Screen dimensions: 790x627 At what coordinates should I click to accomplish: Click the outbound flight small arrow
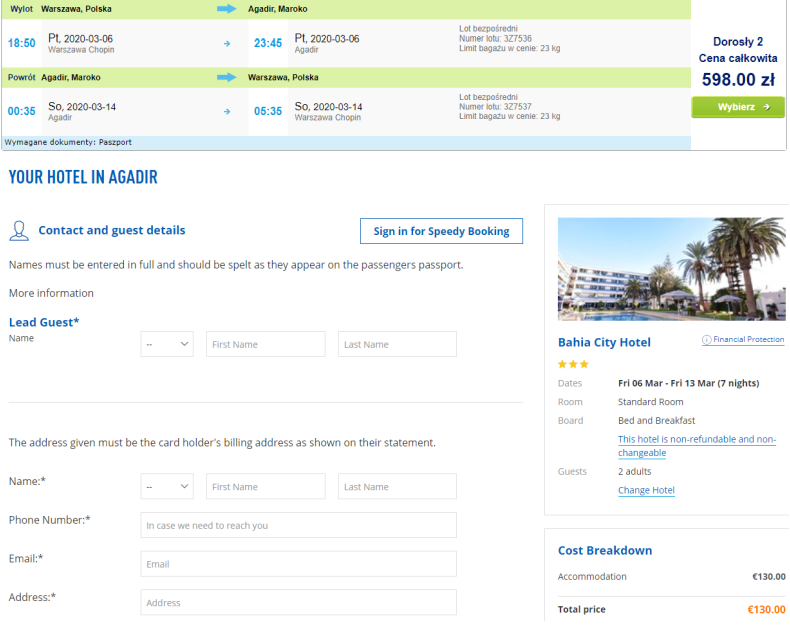tap(227, 44)
